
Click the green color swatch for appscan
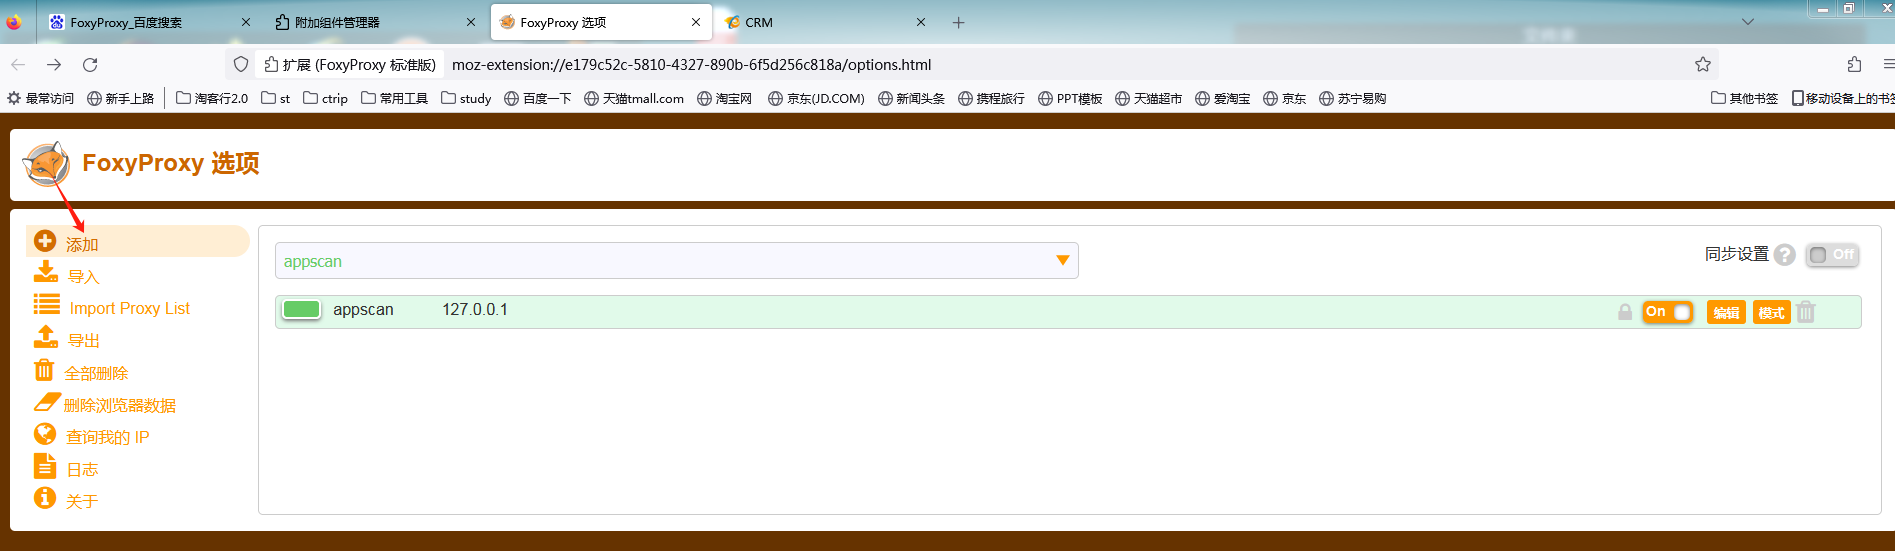click(x=301, y=309)
